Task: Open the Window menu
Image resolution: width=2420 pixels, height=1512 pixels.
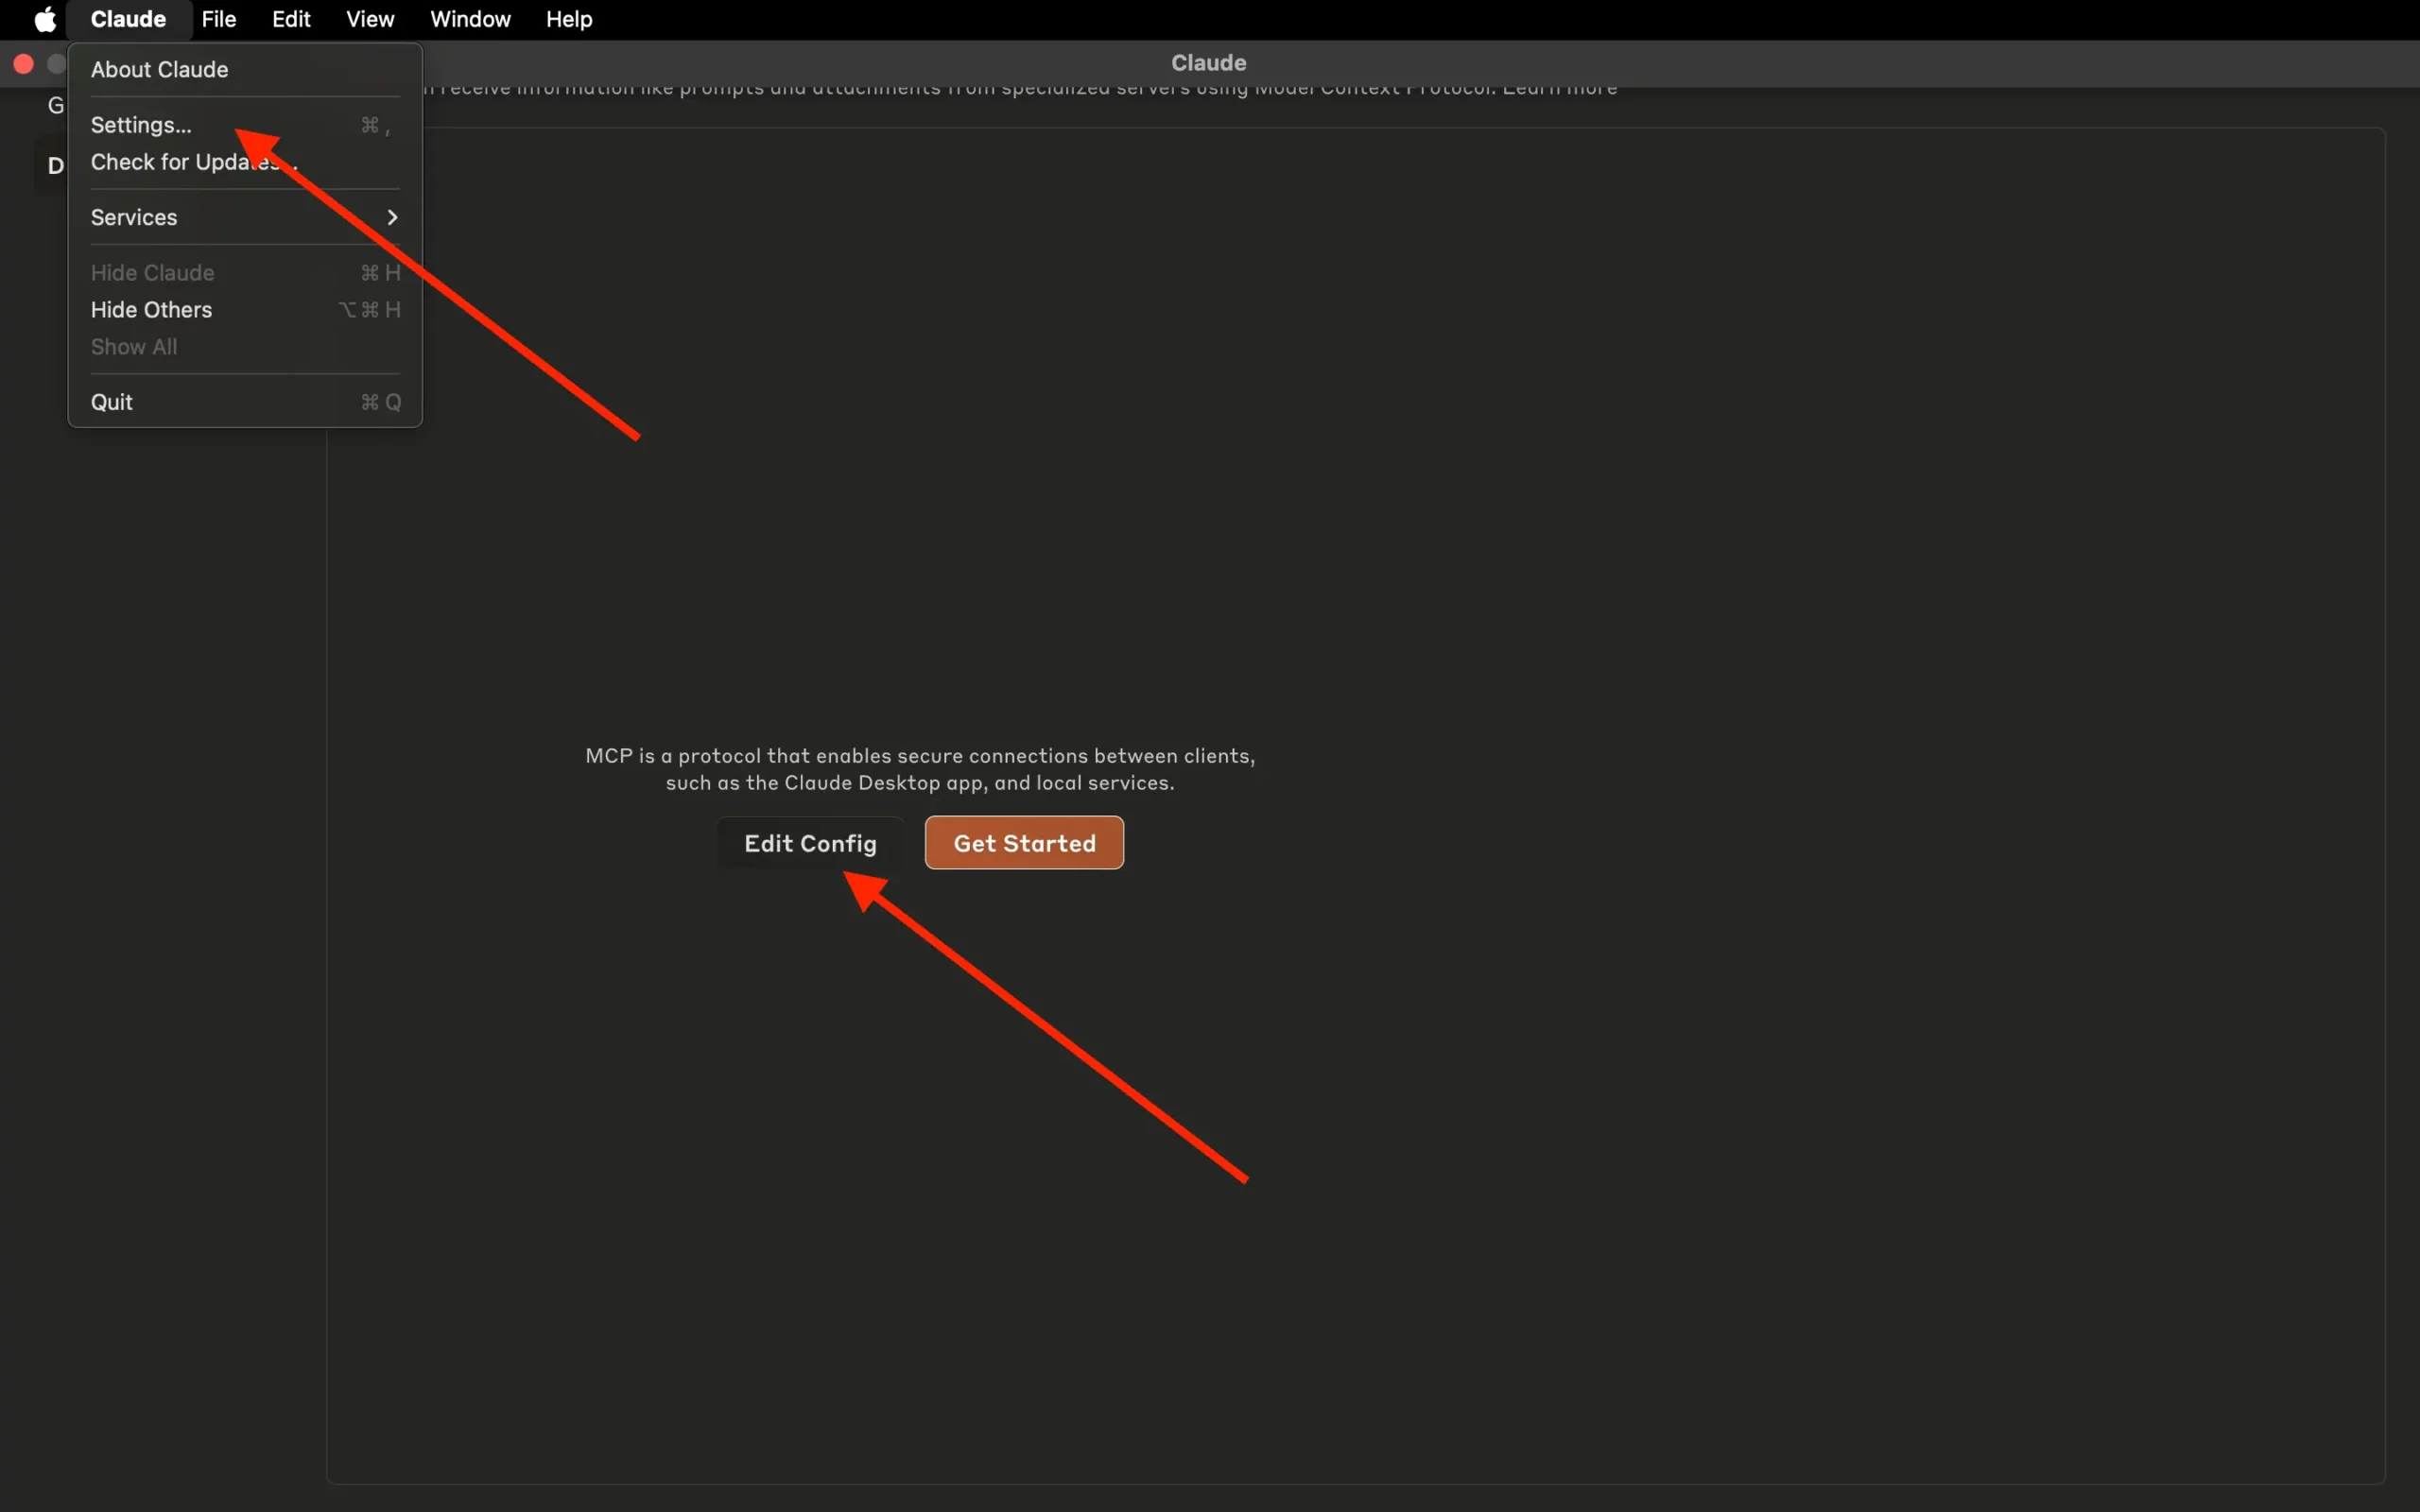Action: point(470,19)
